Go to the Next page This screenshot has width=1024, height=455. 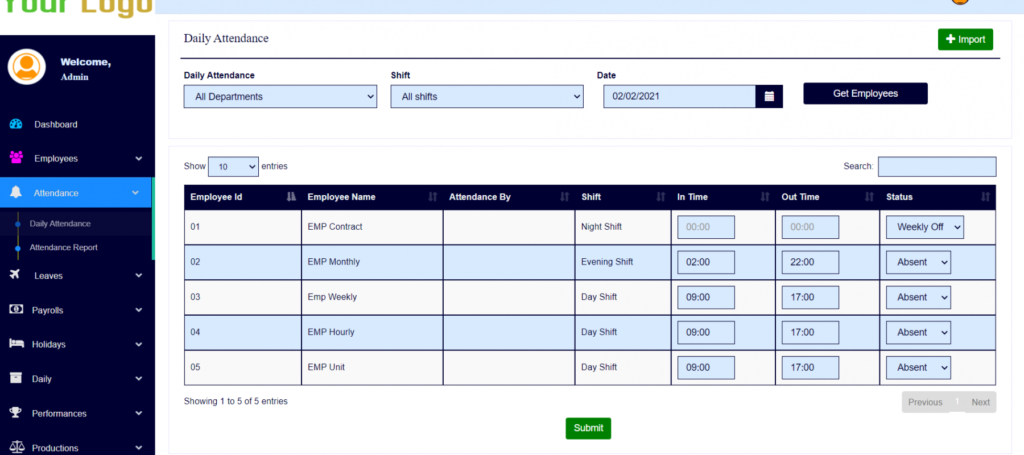[980, 402]
